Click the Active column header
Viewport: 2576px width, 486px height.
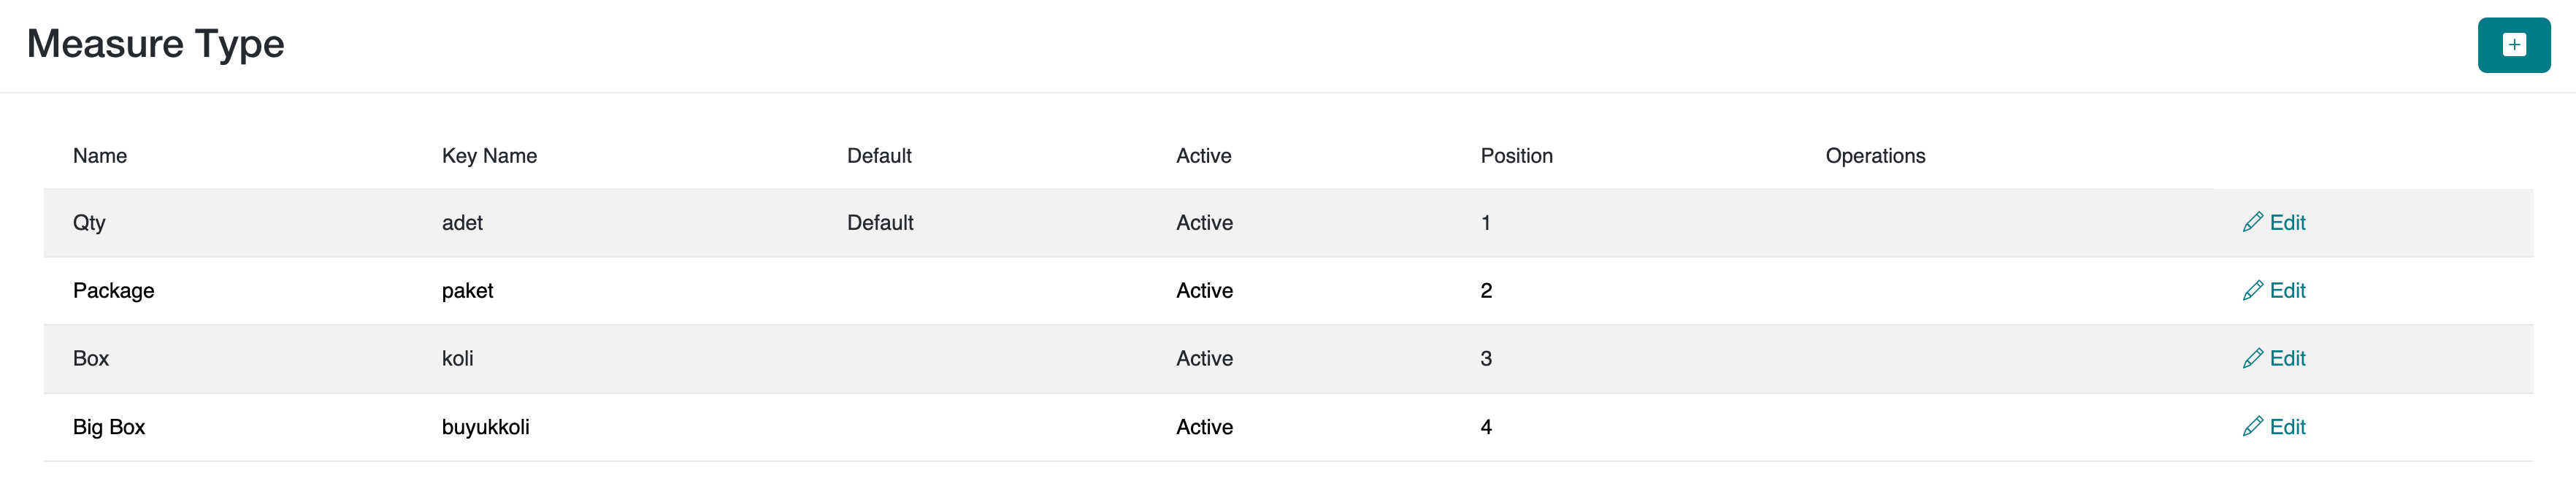click(1203, 156)
